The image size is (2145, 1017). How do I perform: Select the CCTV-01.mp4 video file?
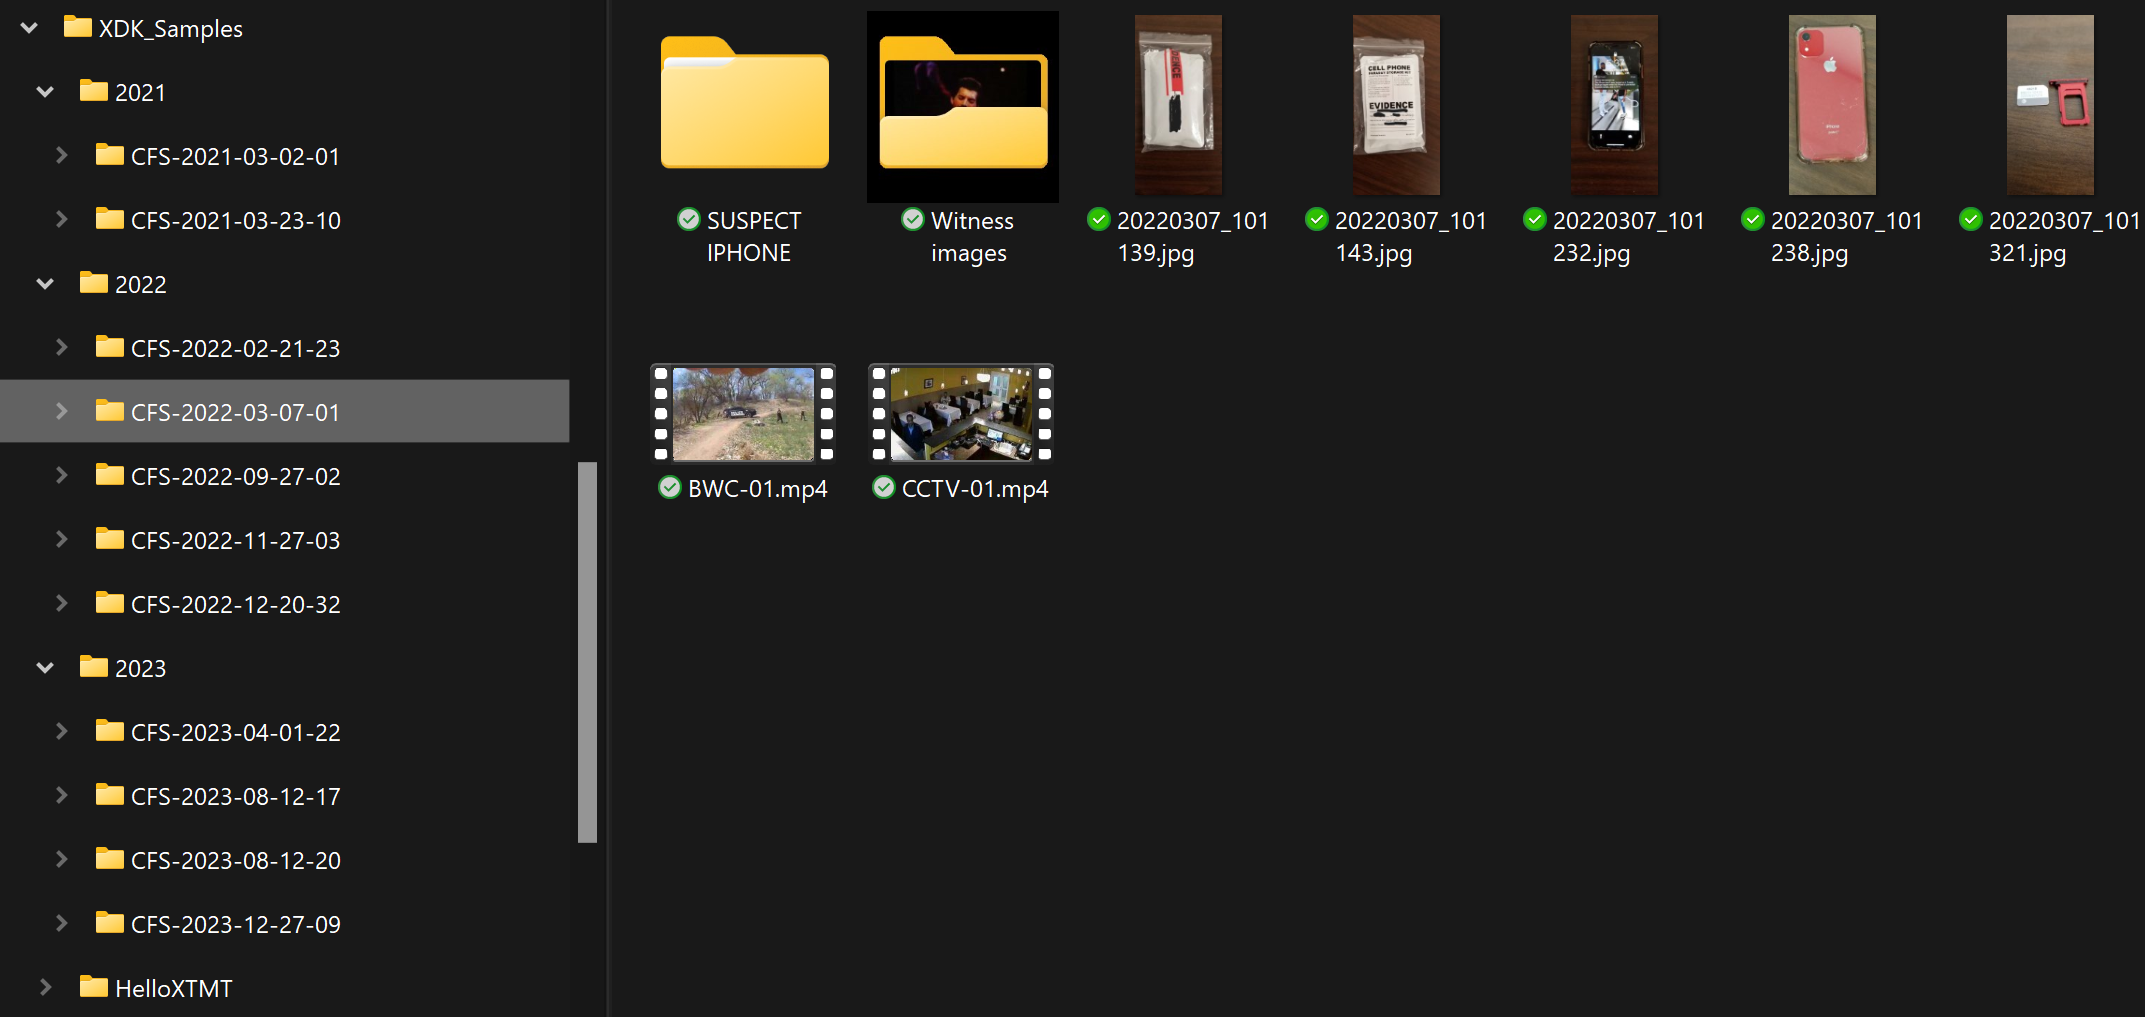tap(961, 413)
